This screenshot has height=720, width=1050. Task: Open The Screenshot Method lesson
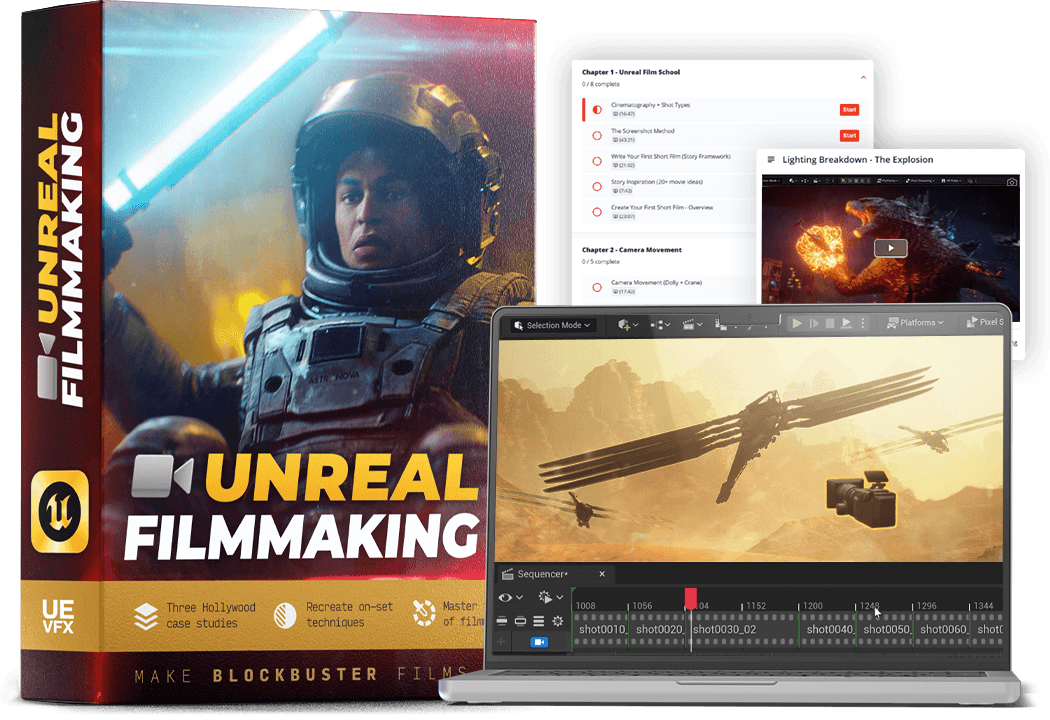(x=642, y=131)
